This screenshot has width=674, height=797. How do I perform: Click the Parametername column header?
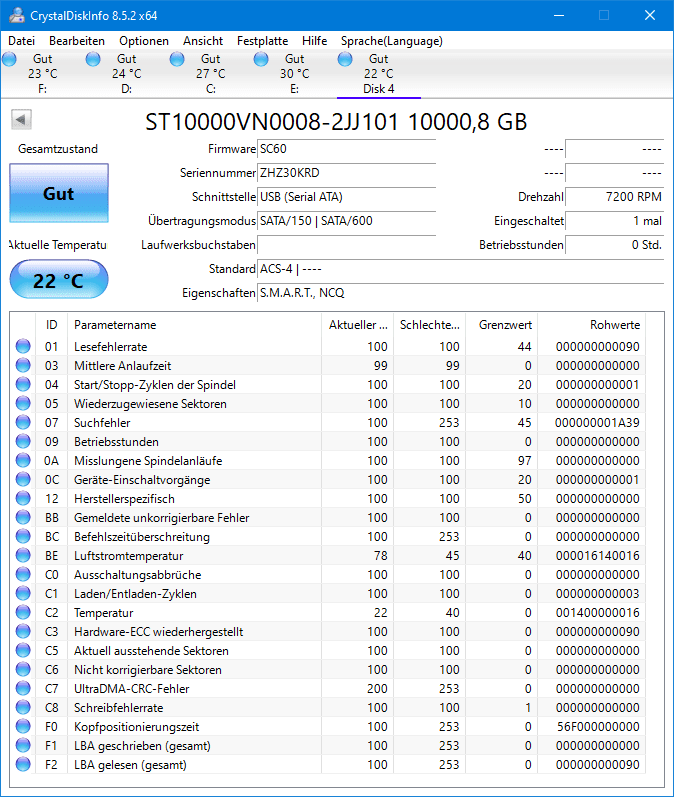point(194,325)
